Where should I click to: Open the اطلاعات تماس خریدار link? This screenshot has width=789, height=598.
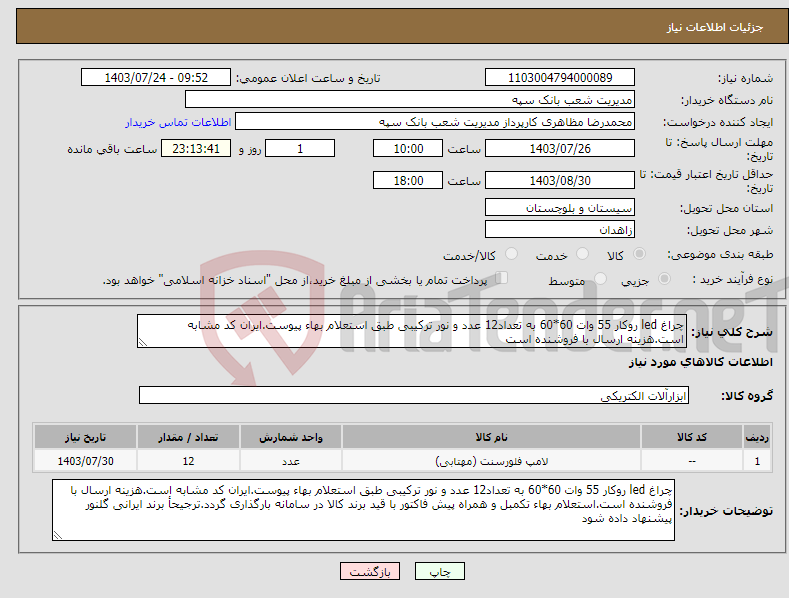point(178,122)
